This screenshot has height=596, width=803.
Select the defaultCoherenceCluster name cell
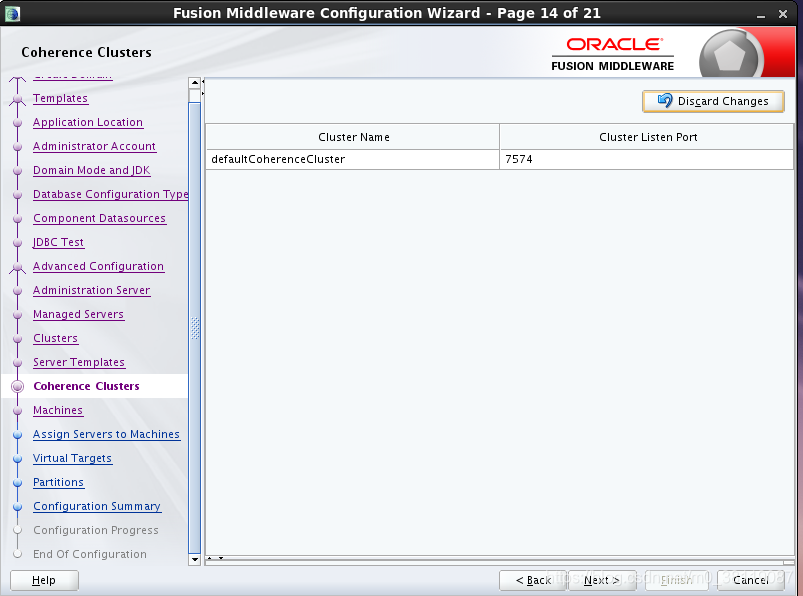click(352, 159)
